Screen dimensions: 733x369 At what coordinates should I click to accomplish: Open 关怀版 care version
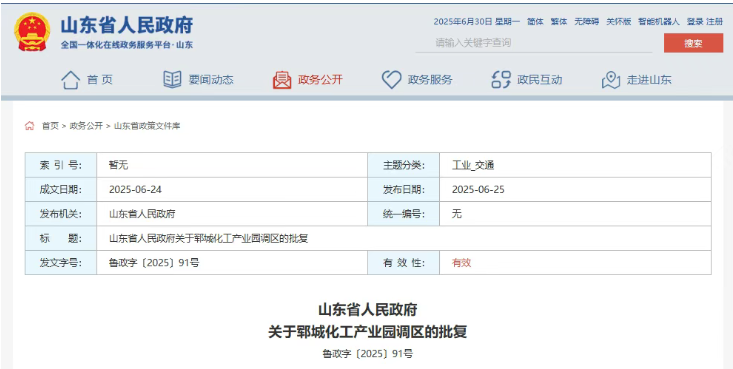coord(618,22)
